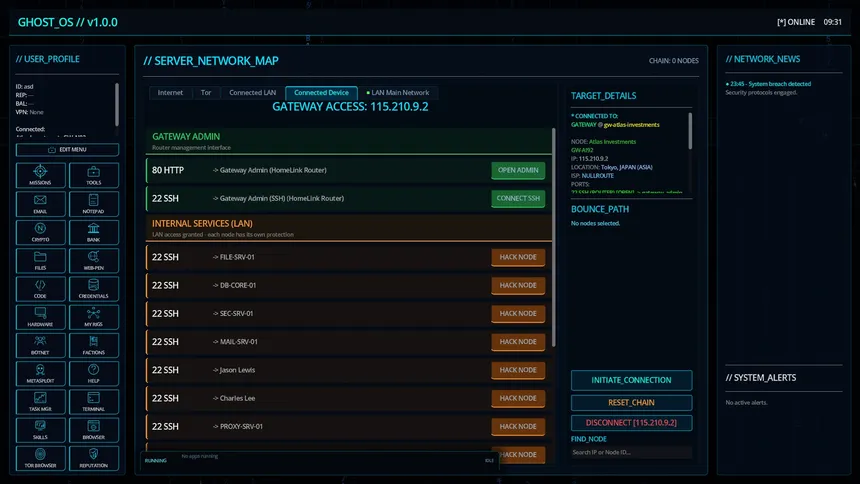Image resolution: width=860 pixels, height=484 pixels.
Task: Open the My Rigs icon
Action: click(94, 317)
